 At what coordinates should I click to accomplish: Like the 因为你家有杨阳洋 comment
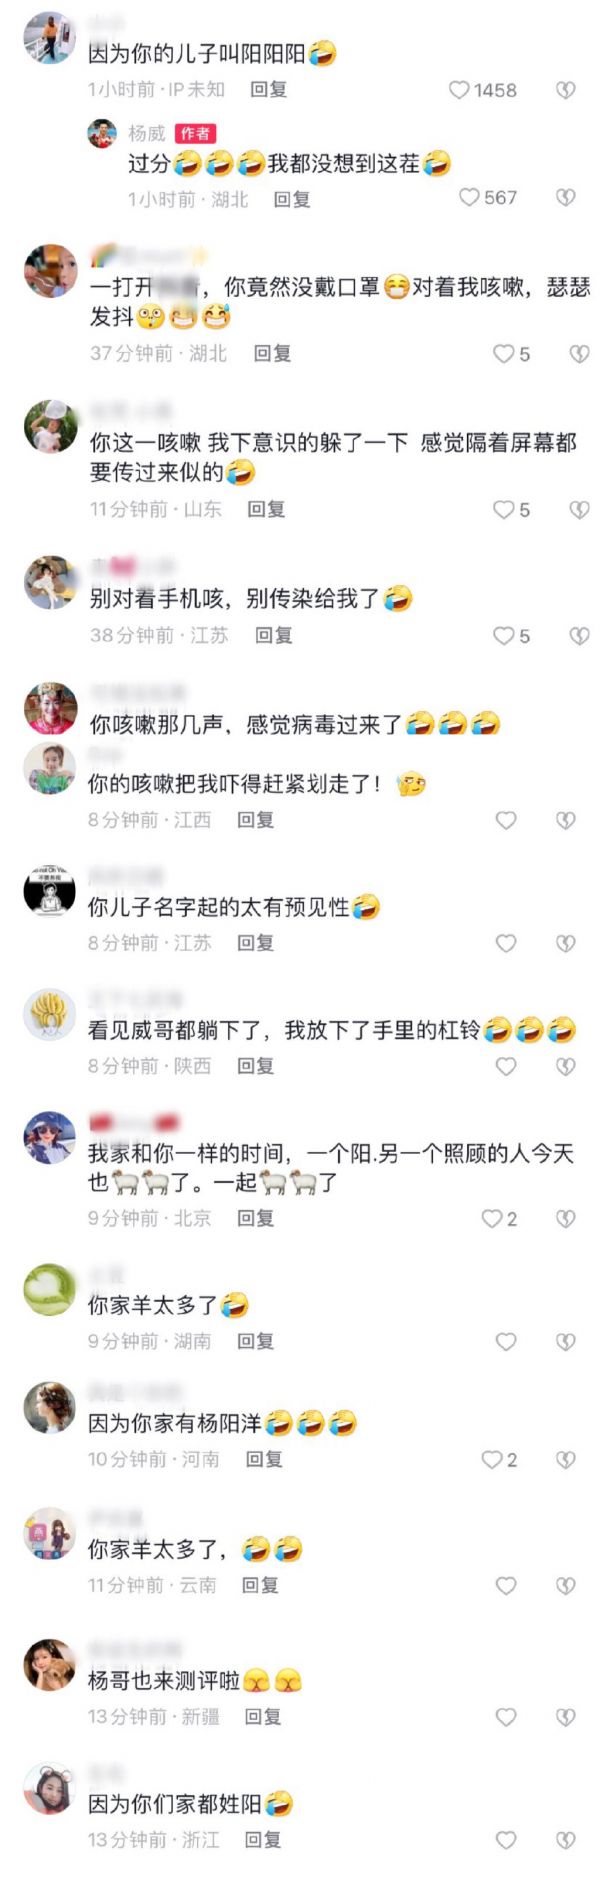pos(492,1459)
